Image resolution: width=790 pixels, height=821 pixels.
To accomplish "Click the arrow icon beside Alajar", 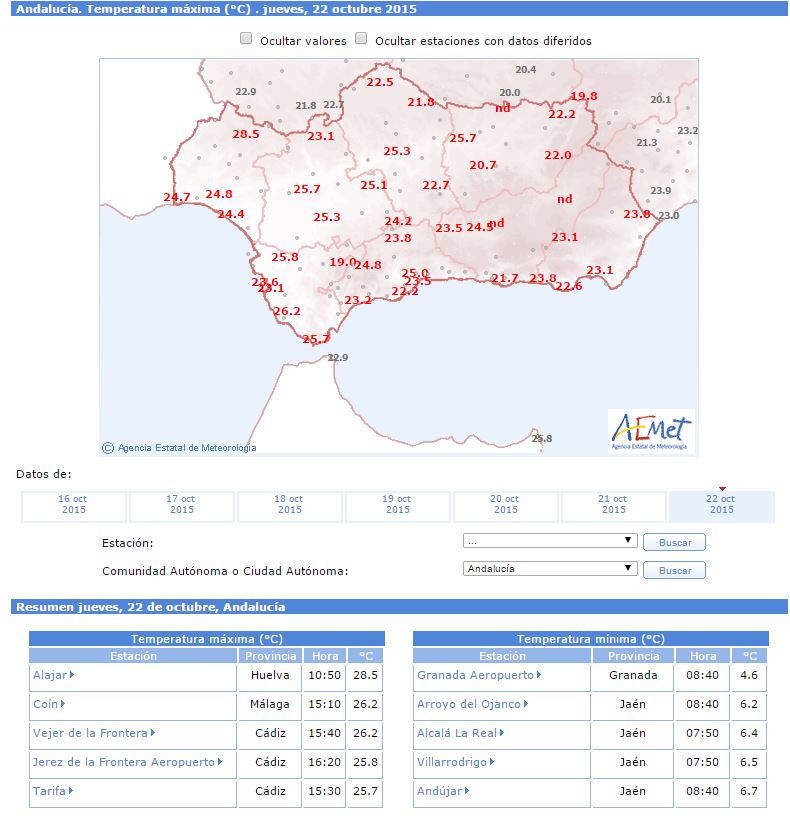I will tap(72, 674).
